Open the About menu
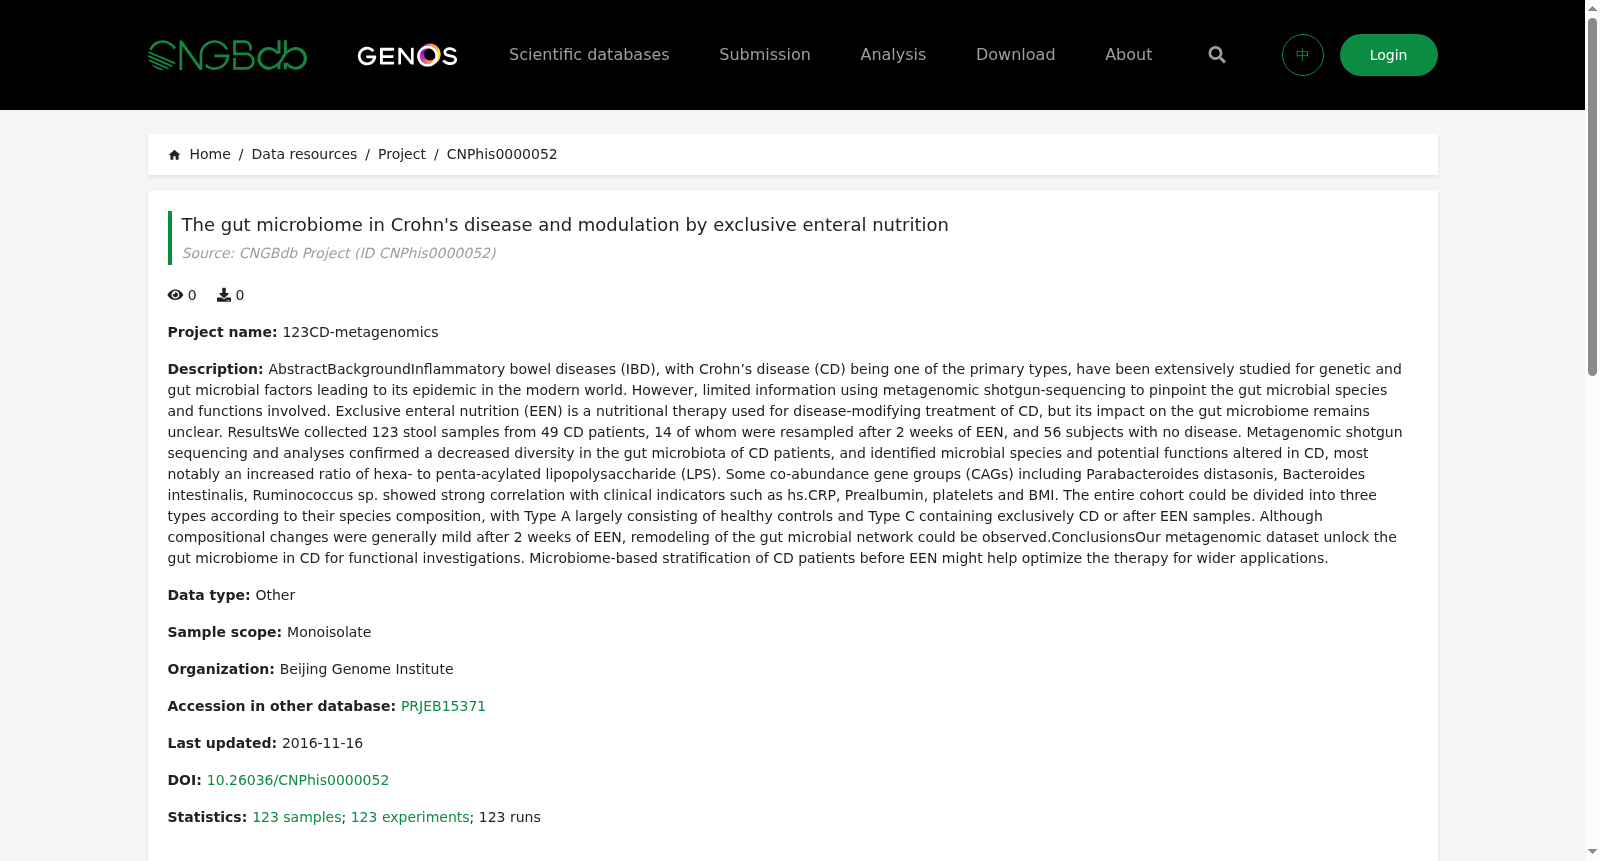The height and width of the screenshot is (861, 1600). point(1128,55)
